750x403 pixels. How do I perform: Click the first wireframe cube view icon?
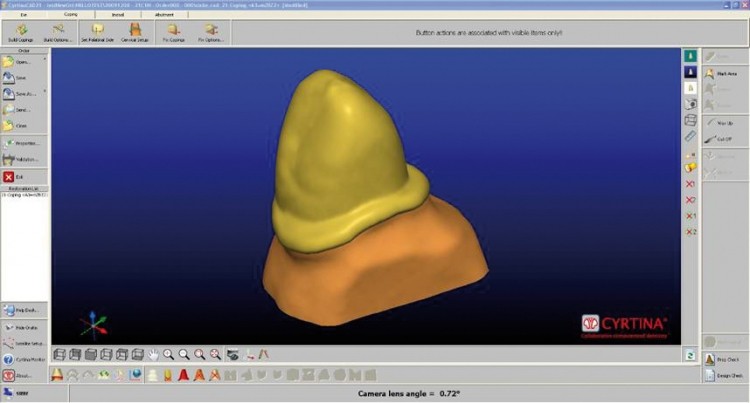tap(59, 354)
